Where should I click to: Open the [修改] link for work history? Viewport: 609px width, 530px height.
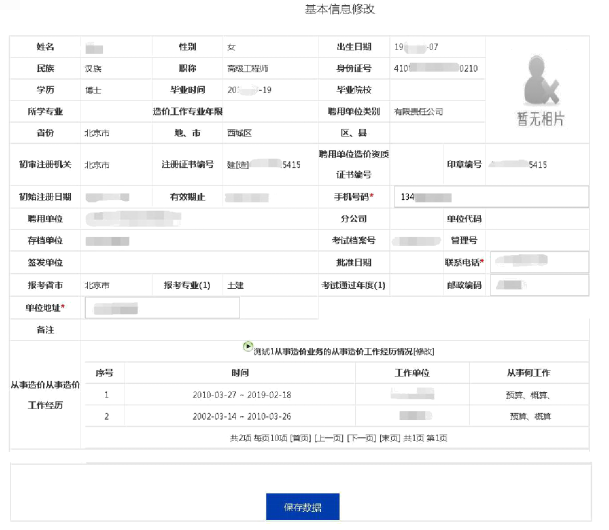(424, 351)
